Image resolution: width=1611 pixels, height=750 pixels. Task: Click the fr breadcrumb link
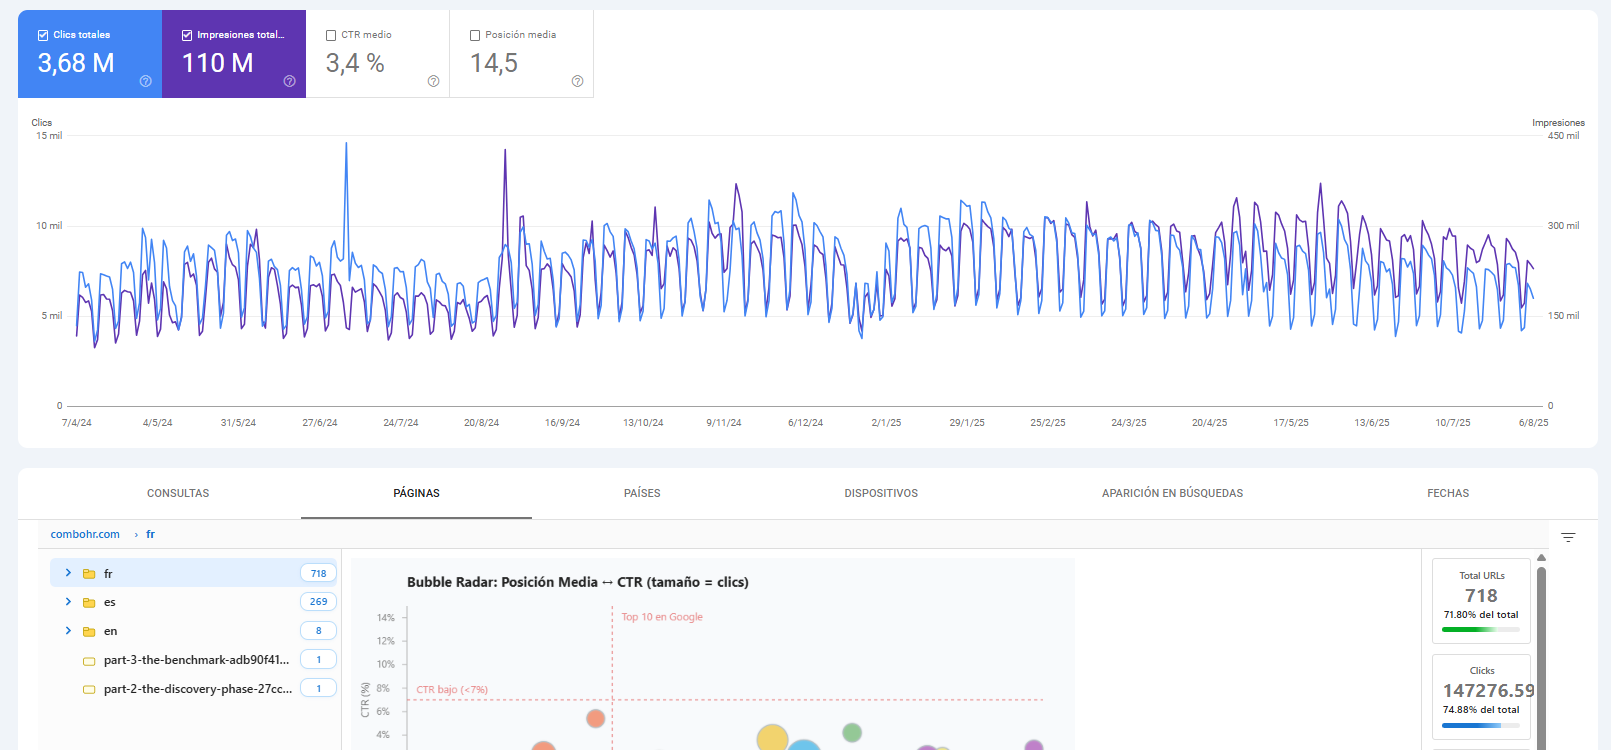150,534
